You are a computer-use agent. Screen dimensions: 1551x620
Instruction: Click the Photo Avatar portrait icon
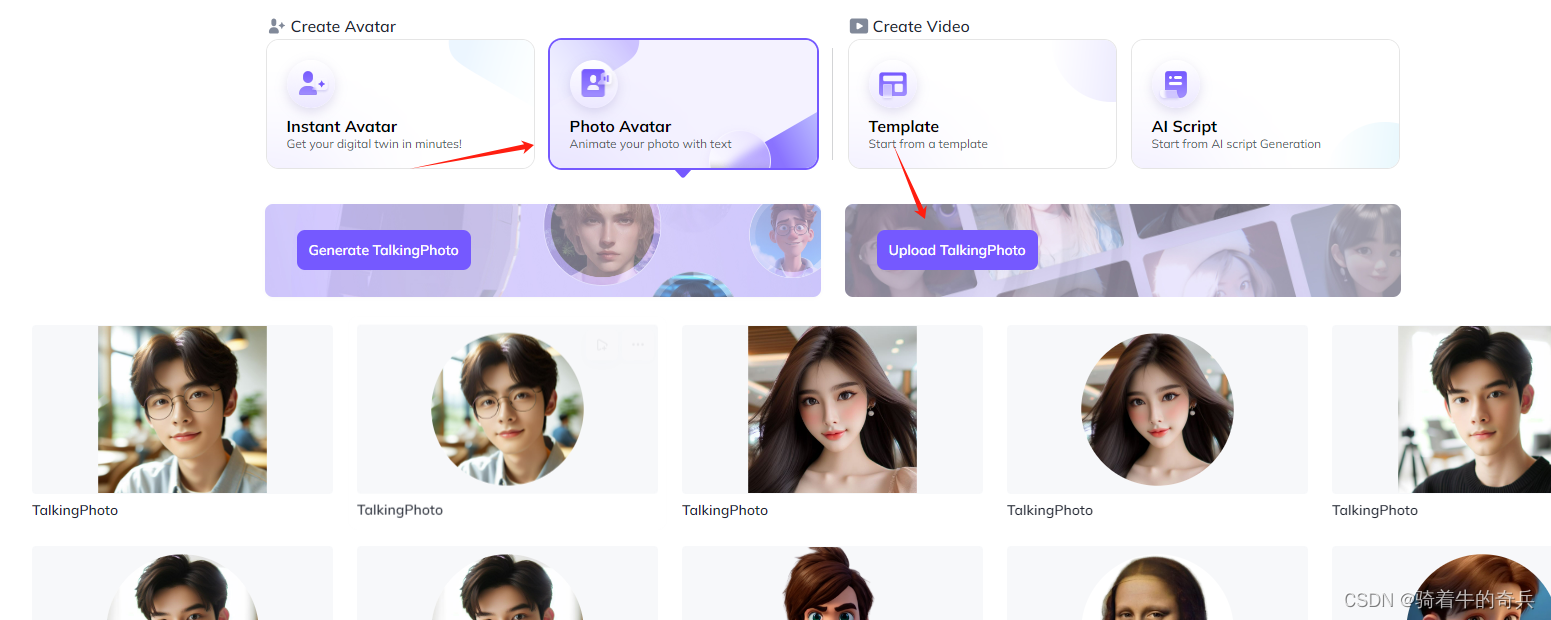[594, 84]
